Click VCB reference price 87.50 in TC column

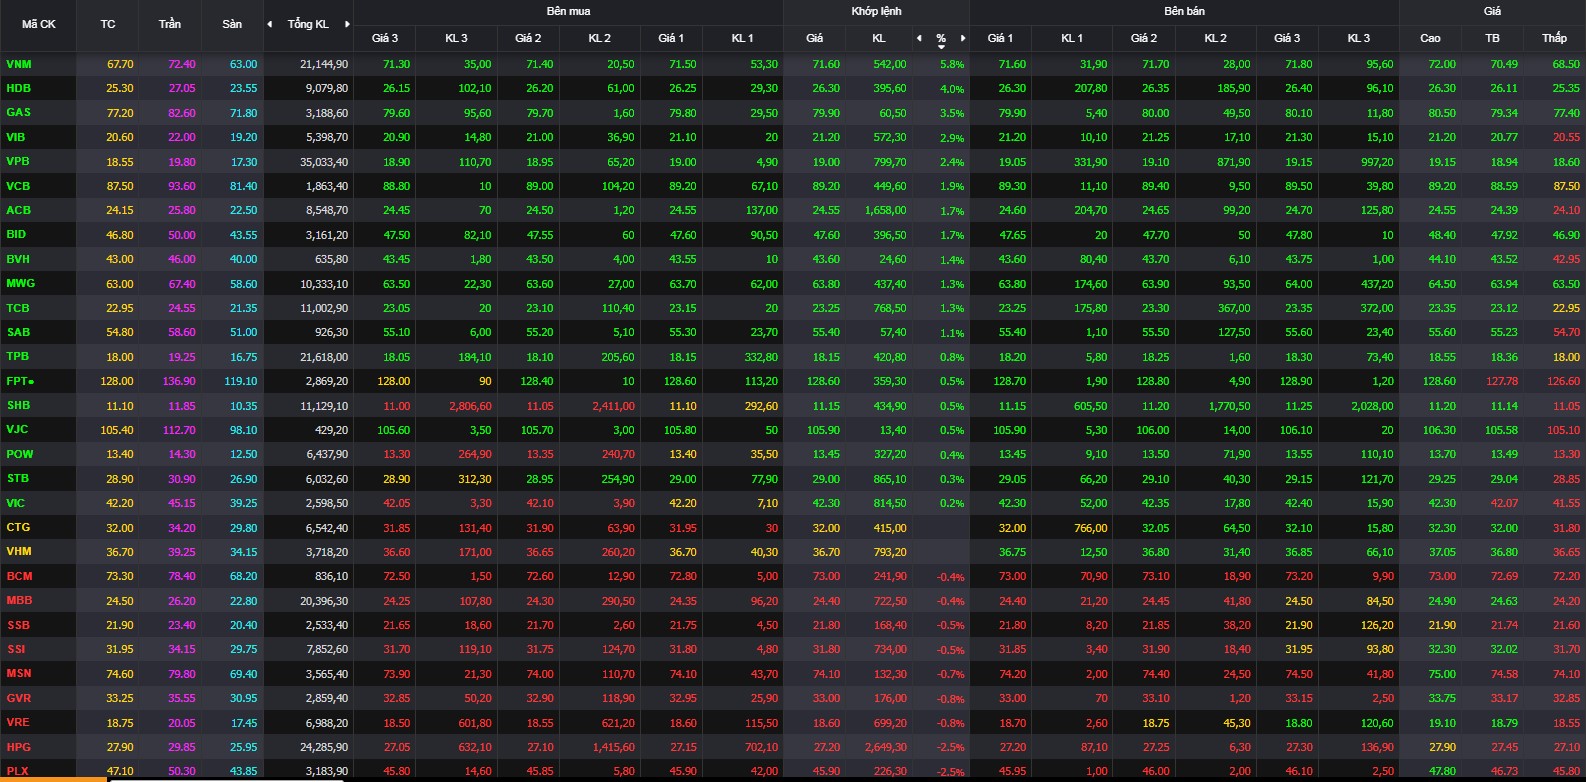point(120,186)
